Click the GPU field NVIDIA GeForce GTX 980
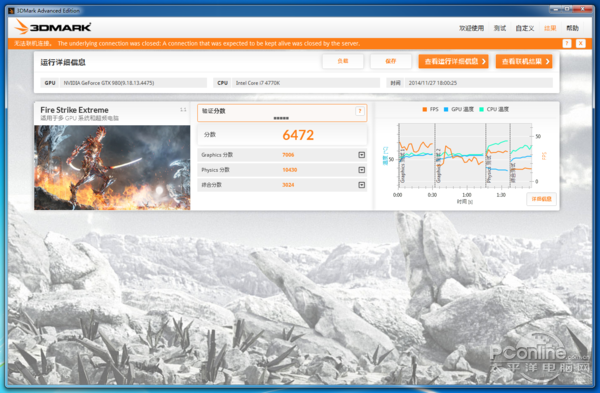The width and height of the screenshot is (600, 393). 124,83
